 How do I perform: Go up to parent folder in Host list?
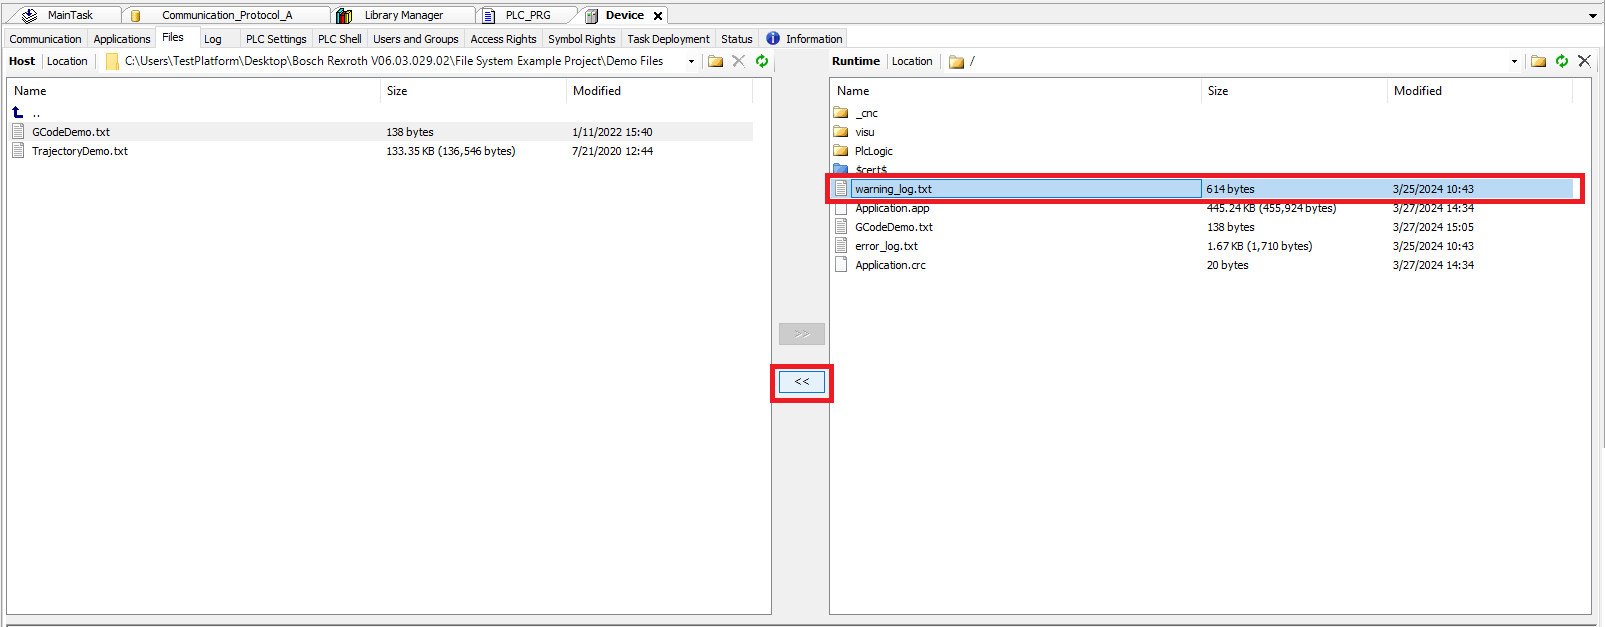coord(19,113)
